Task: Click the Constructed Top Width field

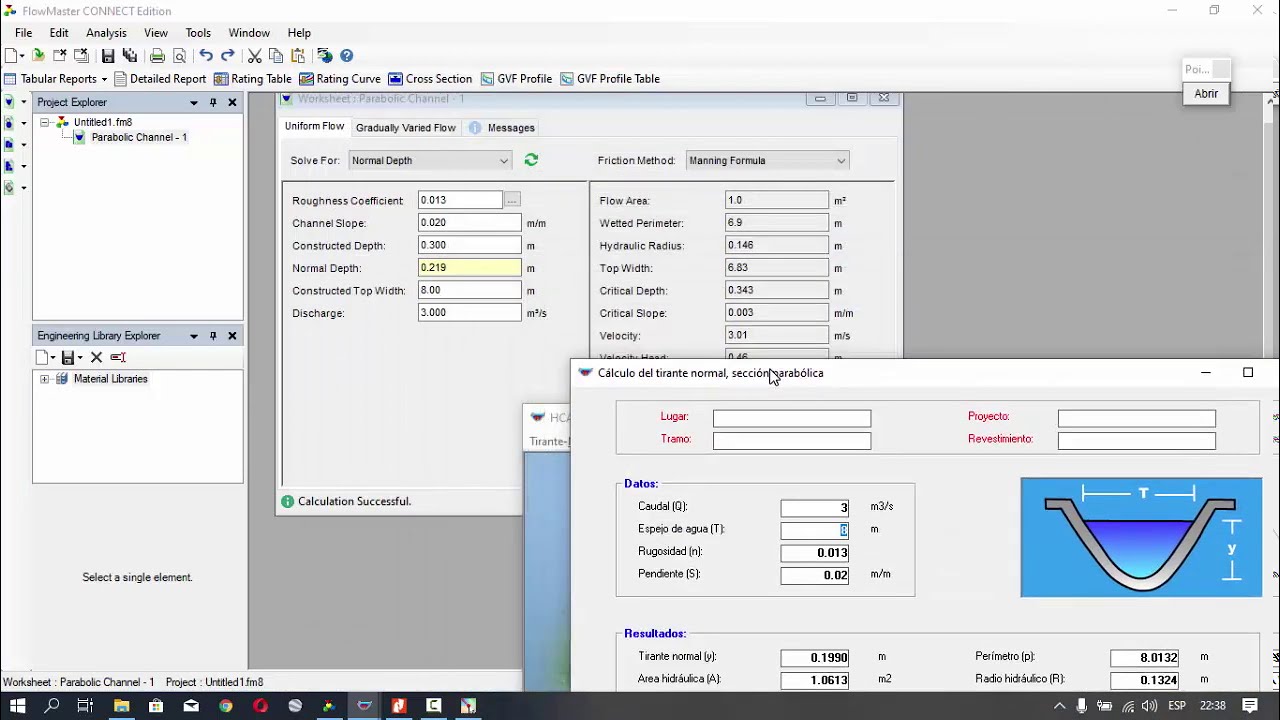Action: 469,290
